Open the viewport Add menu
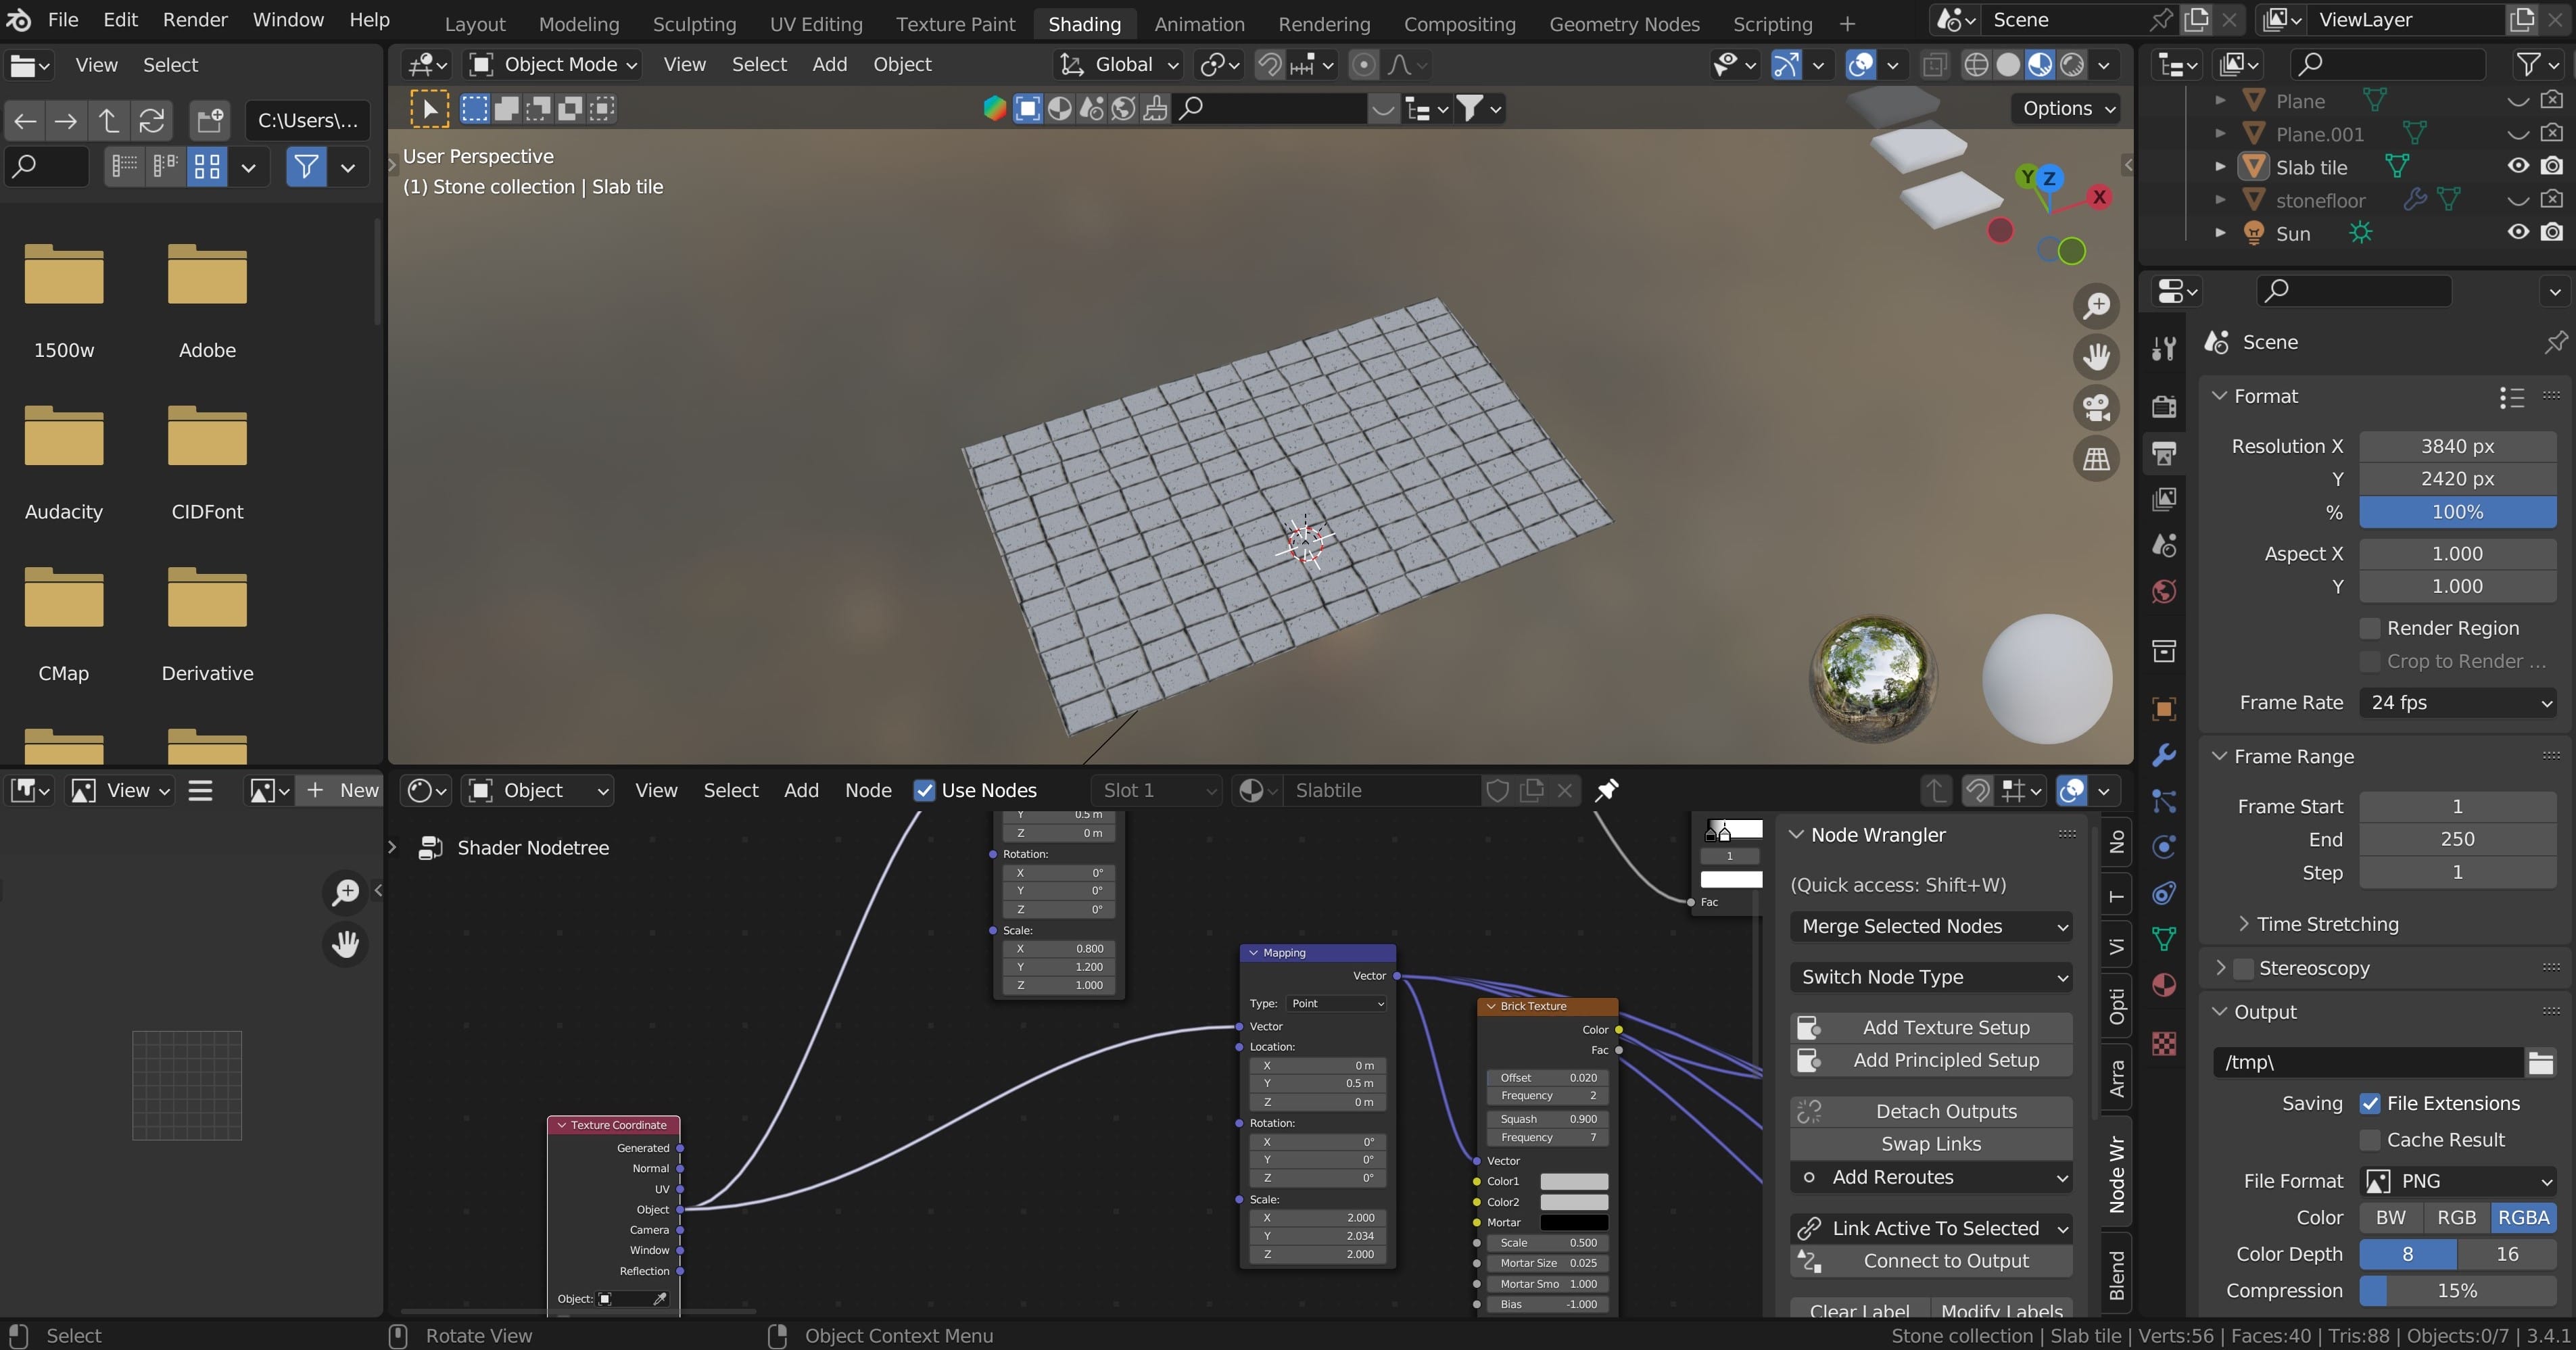This screenshot has height=1350, width=2576. pyautogui.click(x=829, y=65)
